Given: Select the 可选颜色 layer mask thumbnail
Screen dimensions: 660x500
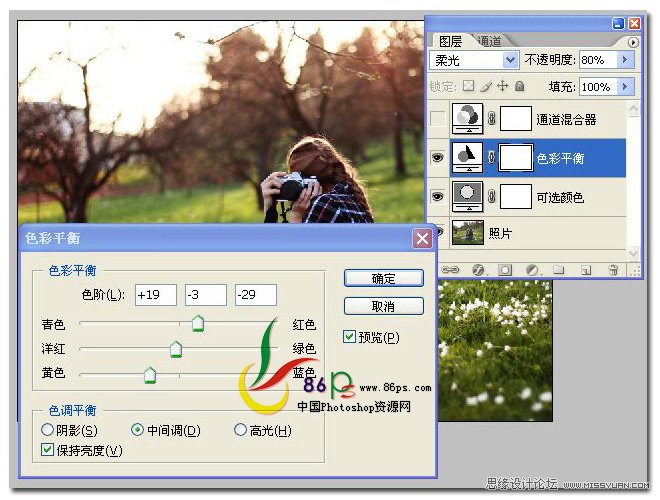Looking at the screenshot, I should coord(516,196).
